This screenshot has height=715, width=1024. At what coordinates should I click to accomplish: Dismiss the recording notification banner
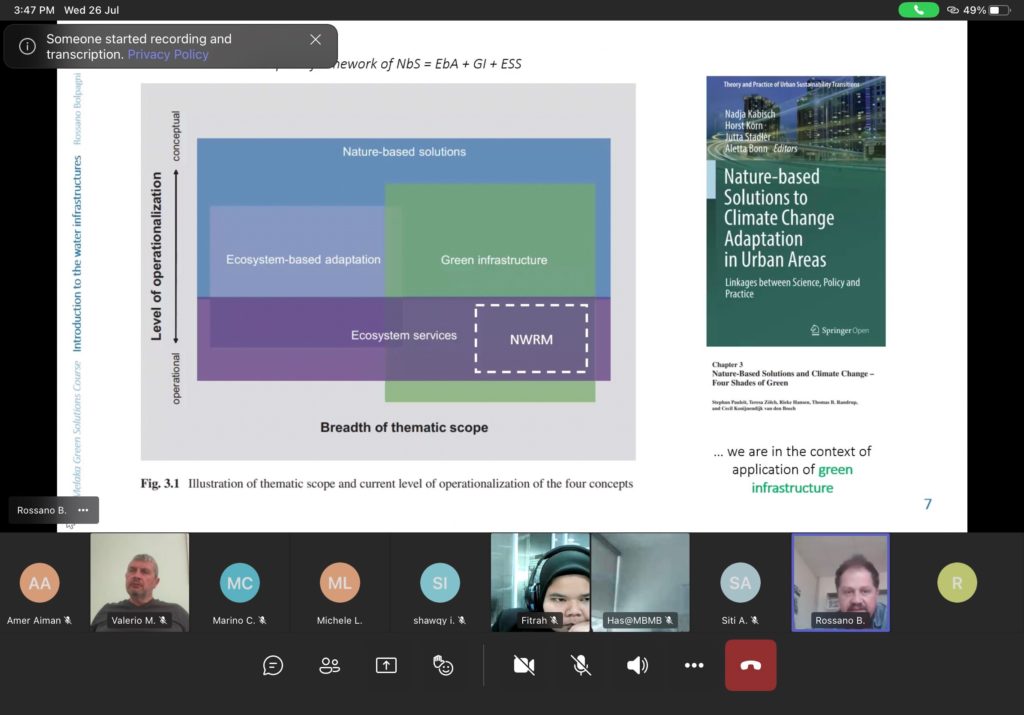coord(316,39)
